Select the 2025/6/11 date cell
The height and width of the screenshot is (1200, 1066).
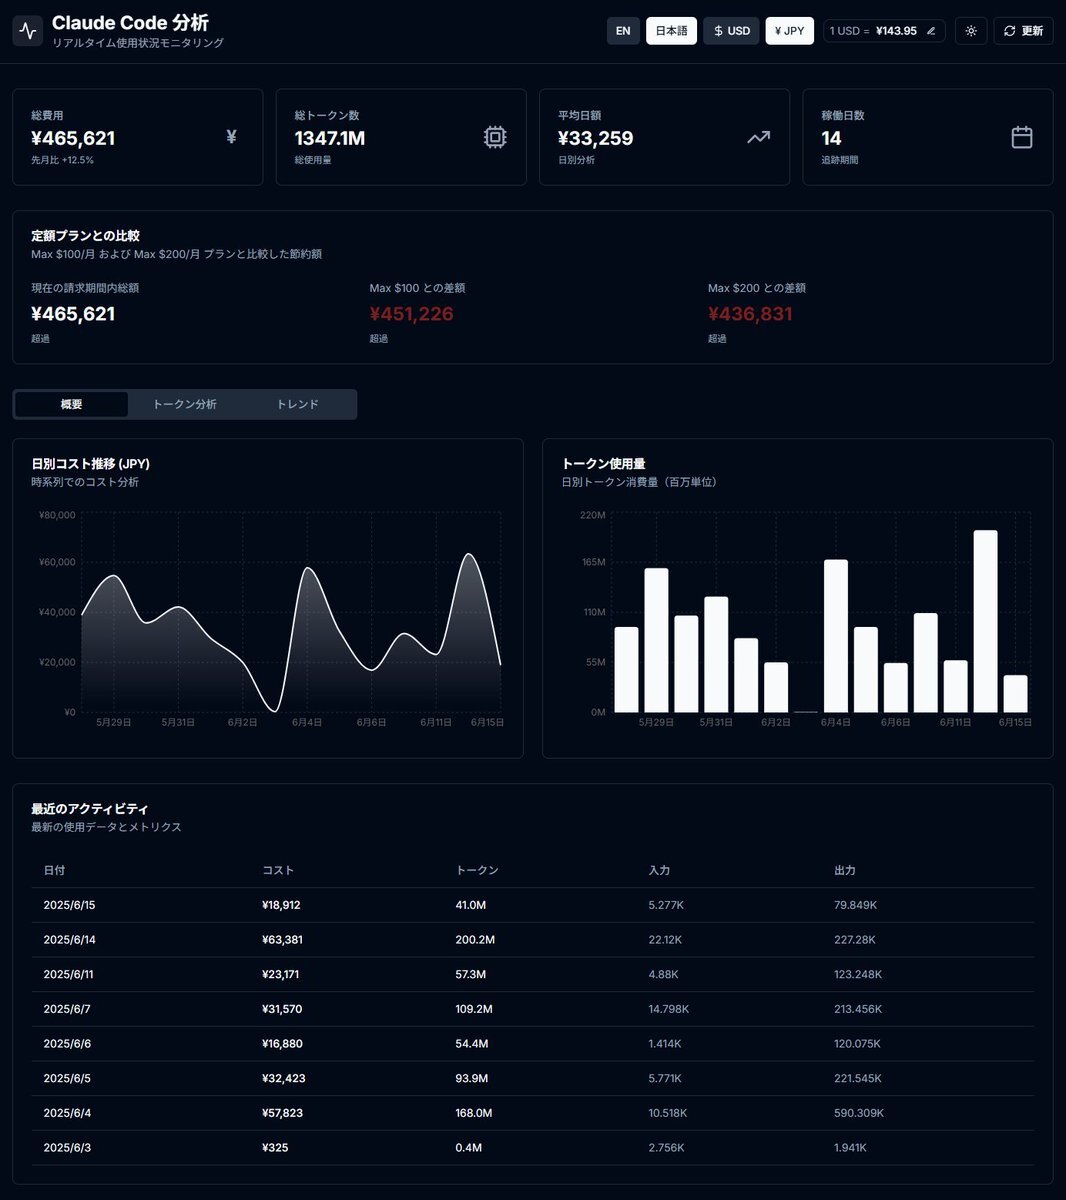(68, 974)
